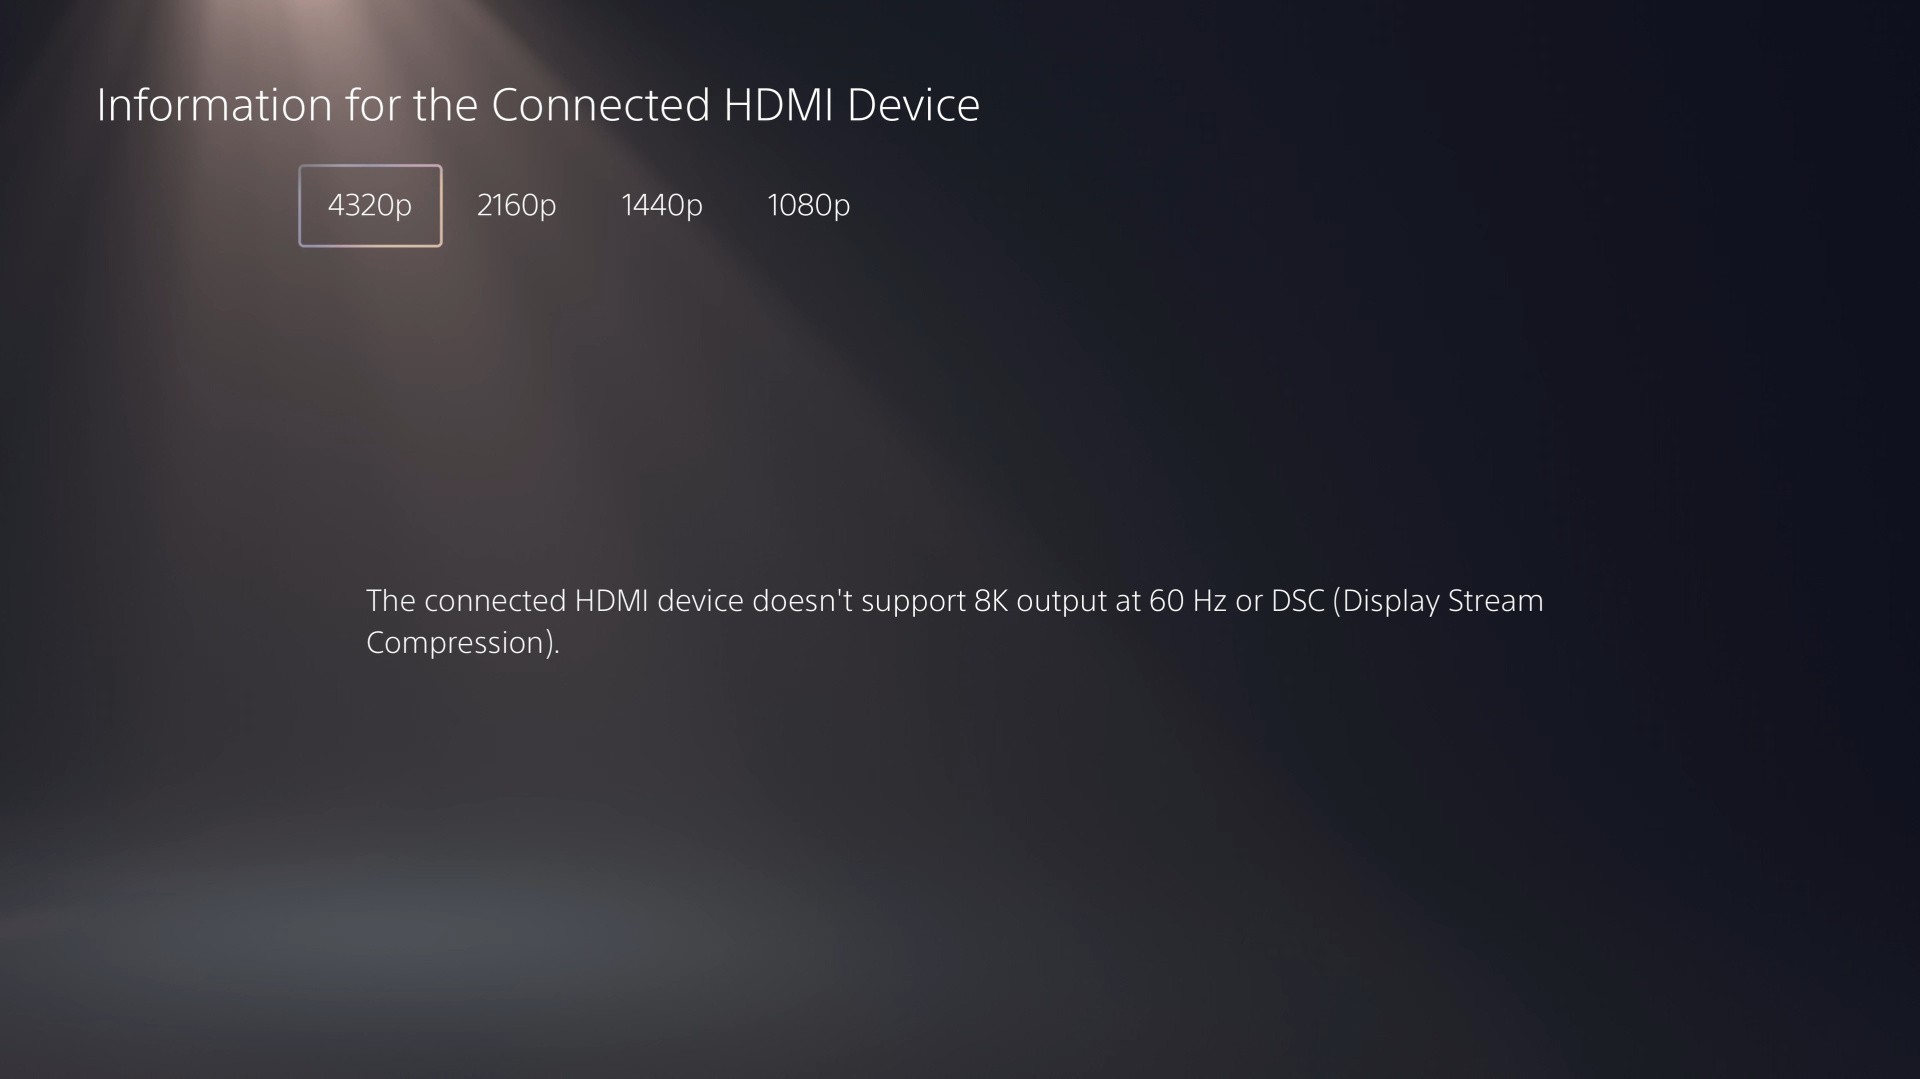1920x1079 pixels.
Task: Choose 2160p next to the 4320p tab
Action: coord(516,205)
